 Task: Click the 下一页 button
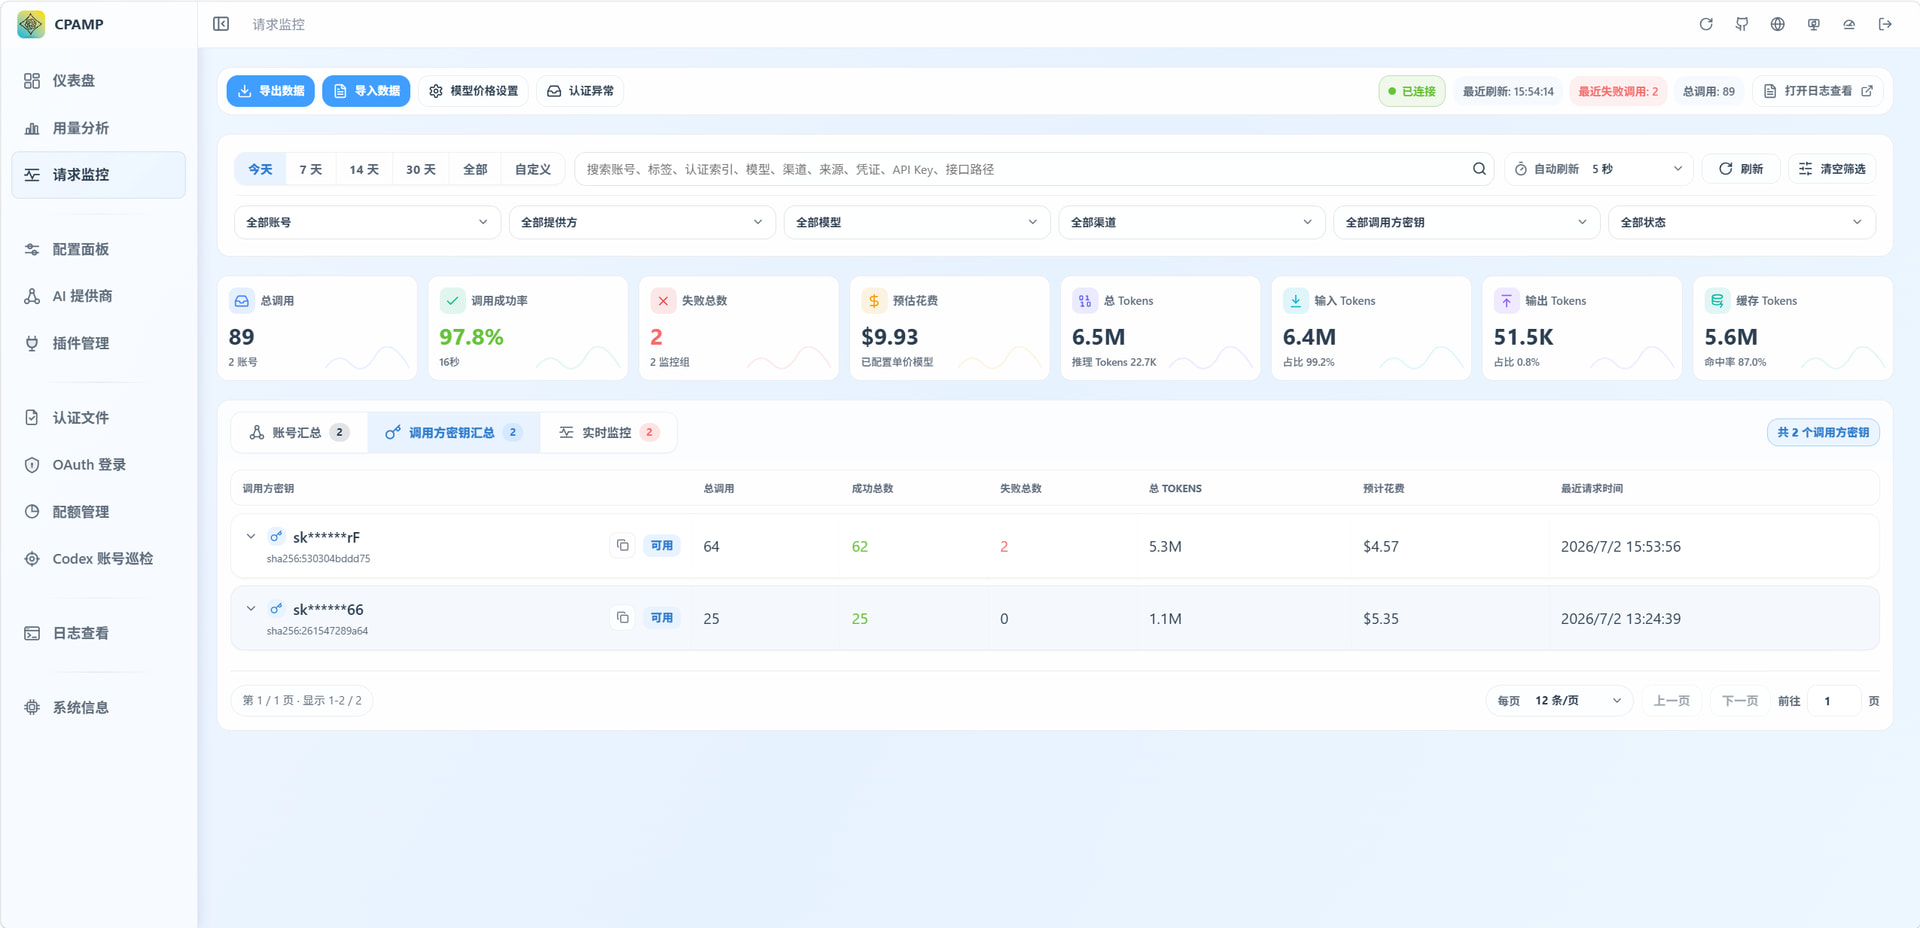(1740, 701)
